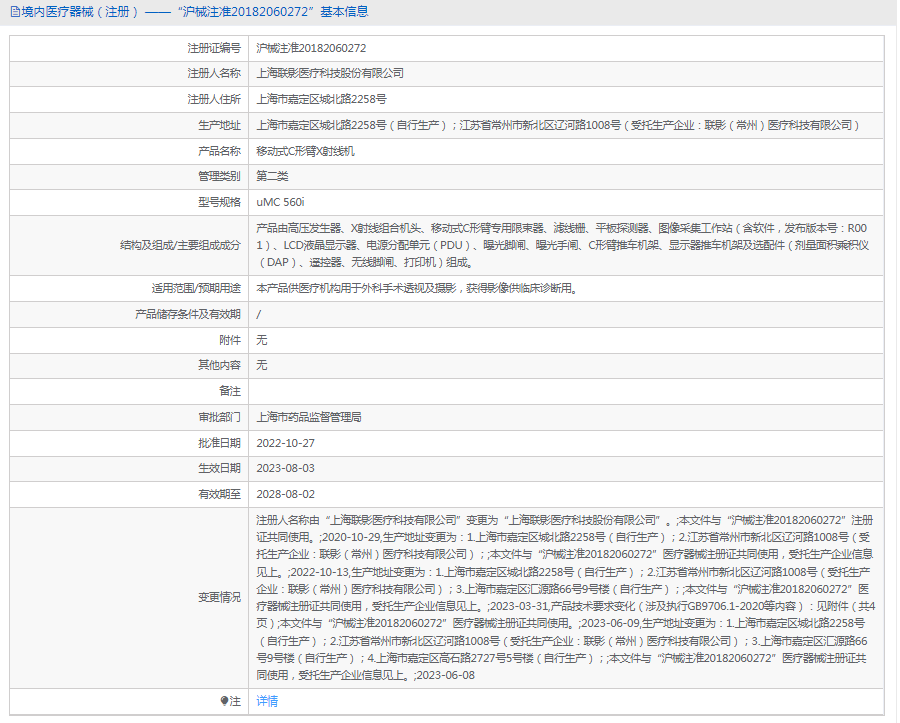Click the 生效日期 row label
Viewport: 900px width, 723px height.
pyautogui.click(x=219, y=468)
